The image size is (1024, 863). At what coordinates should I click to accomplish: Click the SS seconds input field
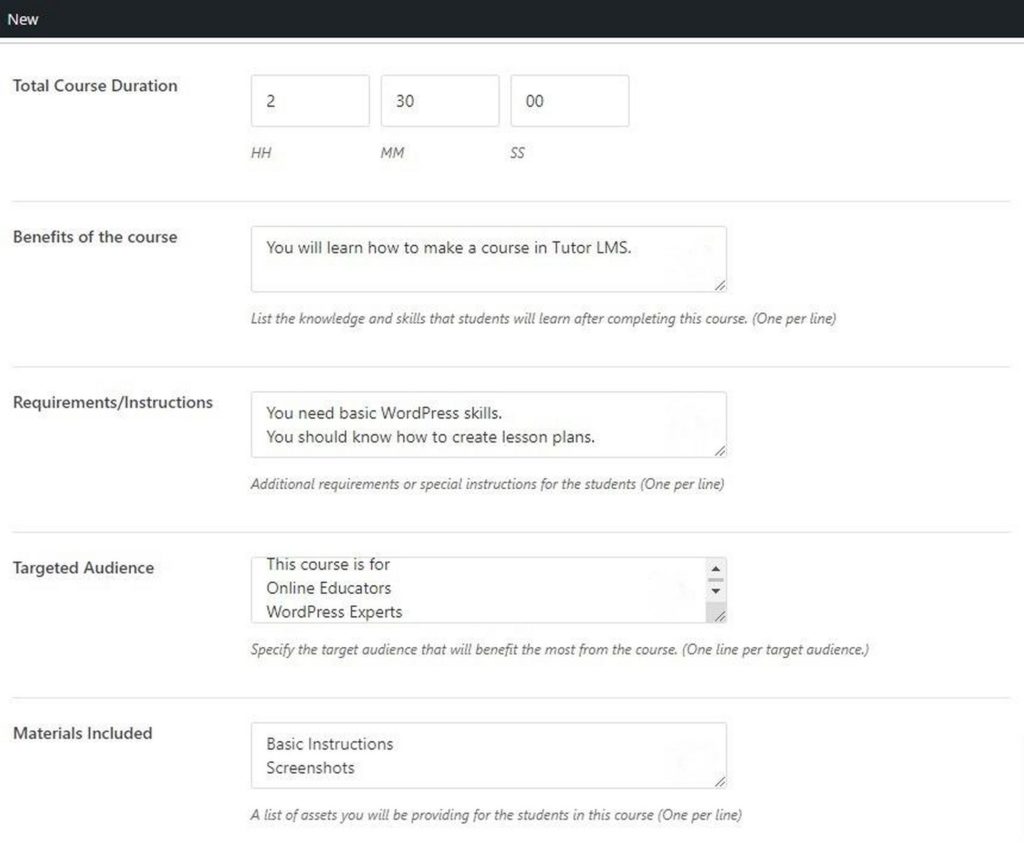click(570, 100)
